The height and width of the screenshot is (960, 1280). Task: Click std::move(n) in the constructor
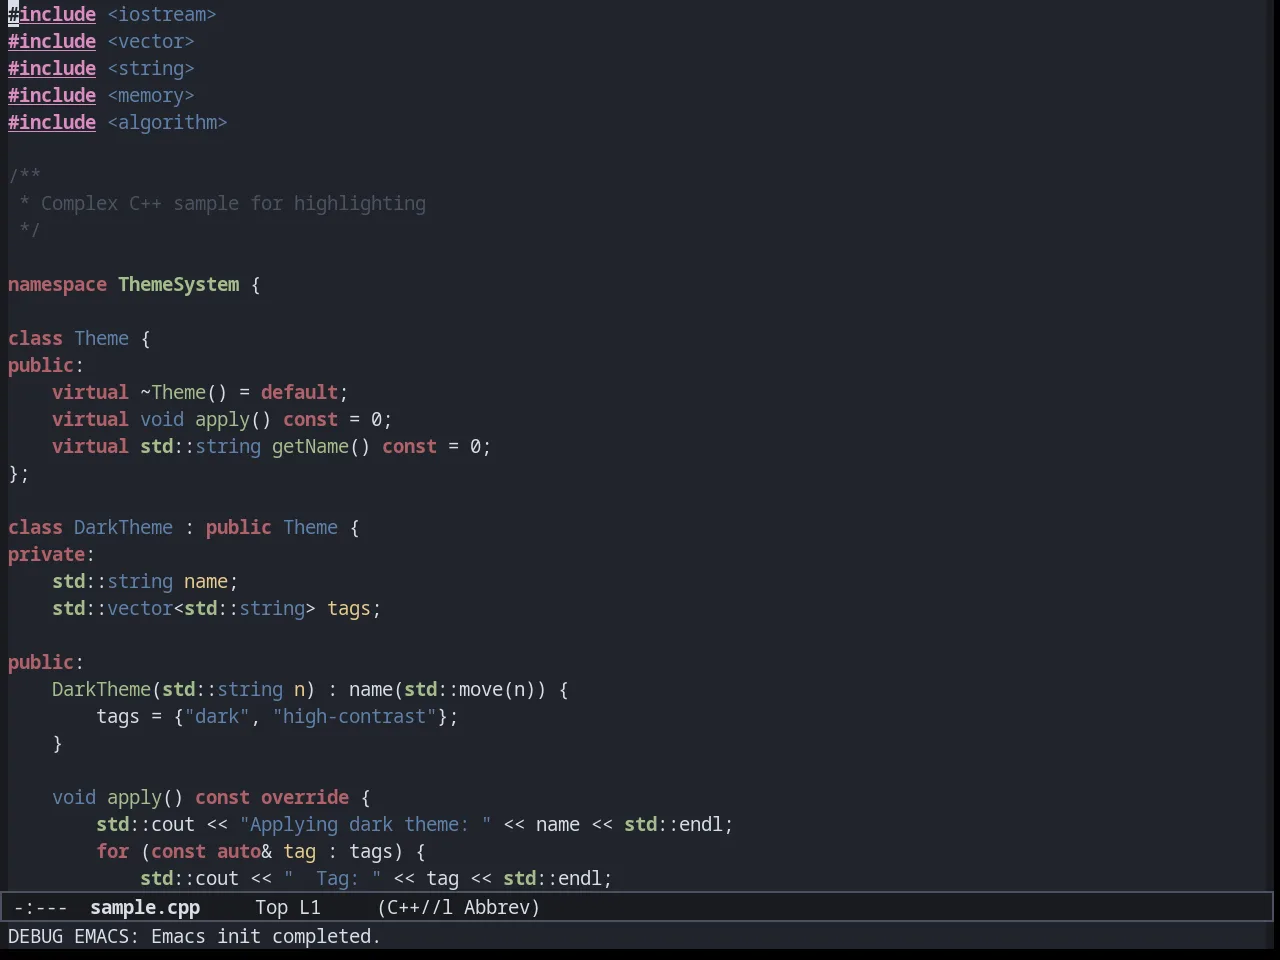click(470, 690)
